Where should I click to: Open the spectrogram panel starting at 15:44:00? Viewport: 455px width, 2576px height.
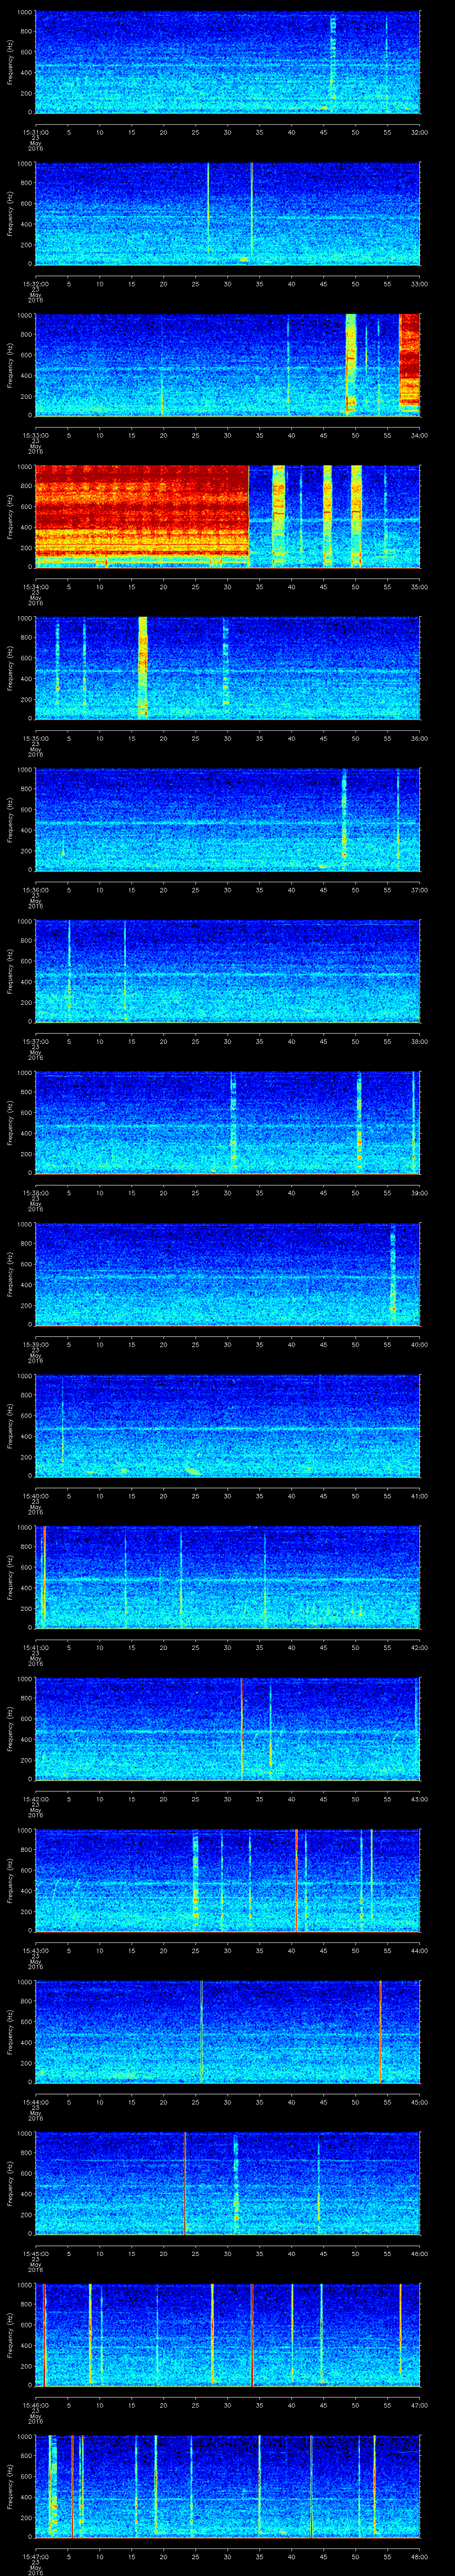(227, 2032)
